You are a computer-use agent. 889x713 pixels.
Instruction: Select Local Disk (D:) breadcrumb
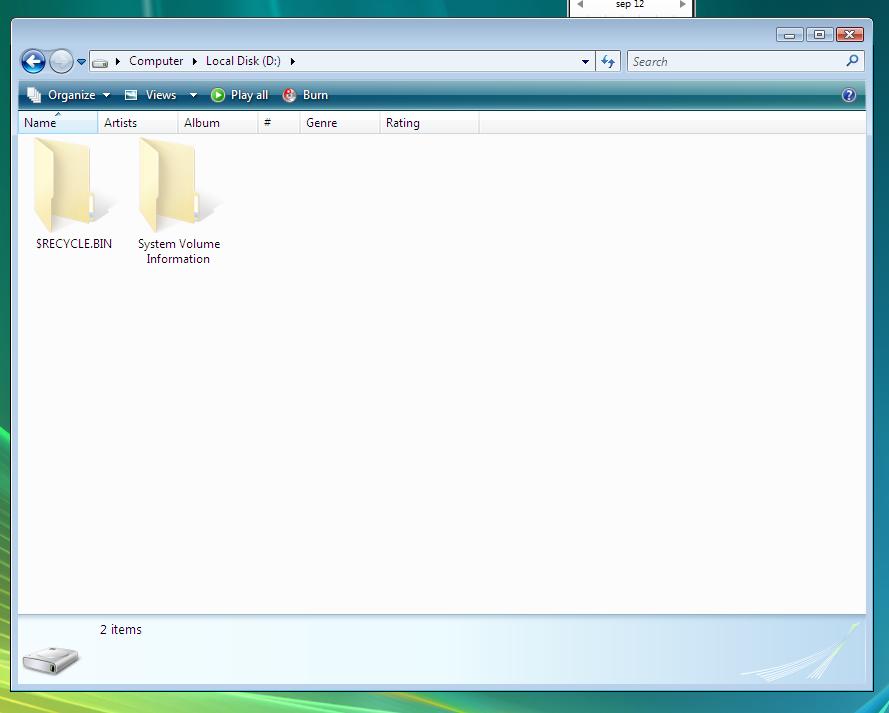tap(243, 61)
